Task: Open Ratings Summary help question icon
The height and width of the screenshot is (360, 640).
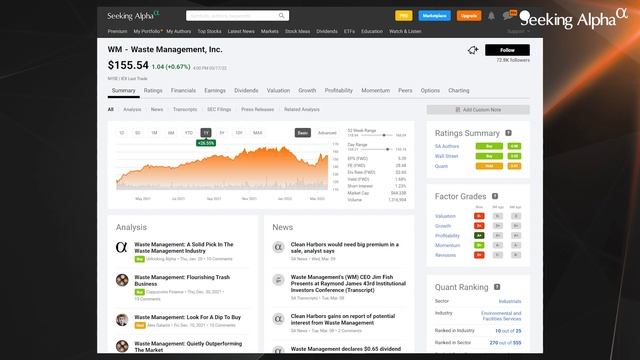Action: [x=509, y=133]
